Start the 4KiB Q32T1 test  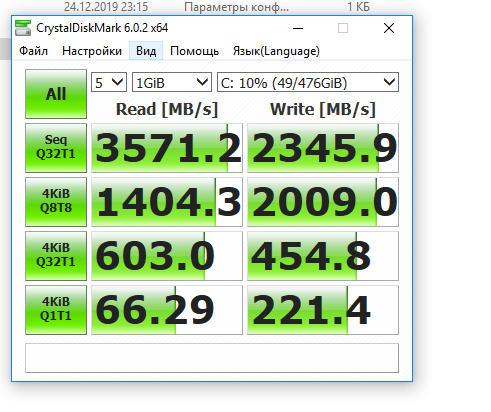56,256
